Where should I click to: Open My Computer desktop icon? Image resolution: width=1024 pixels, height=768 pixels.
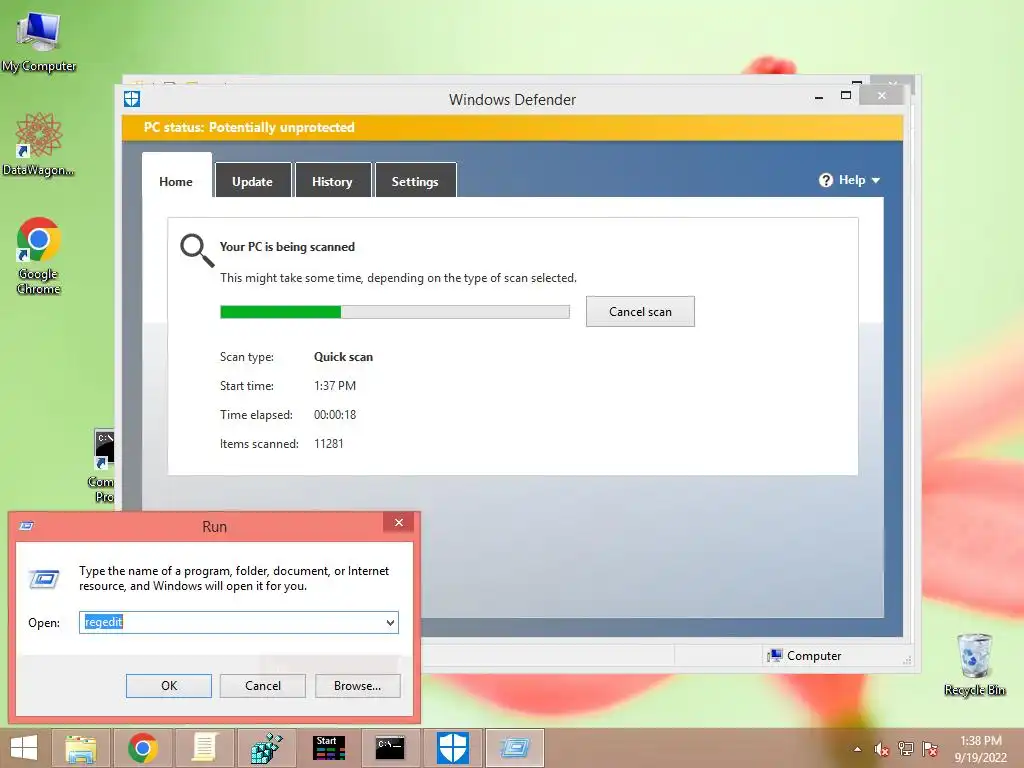(x=39, y=40)
